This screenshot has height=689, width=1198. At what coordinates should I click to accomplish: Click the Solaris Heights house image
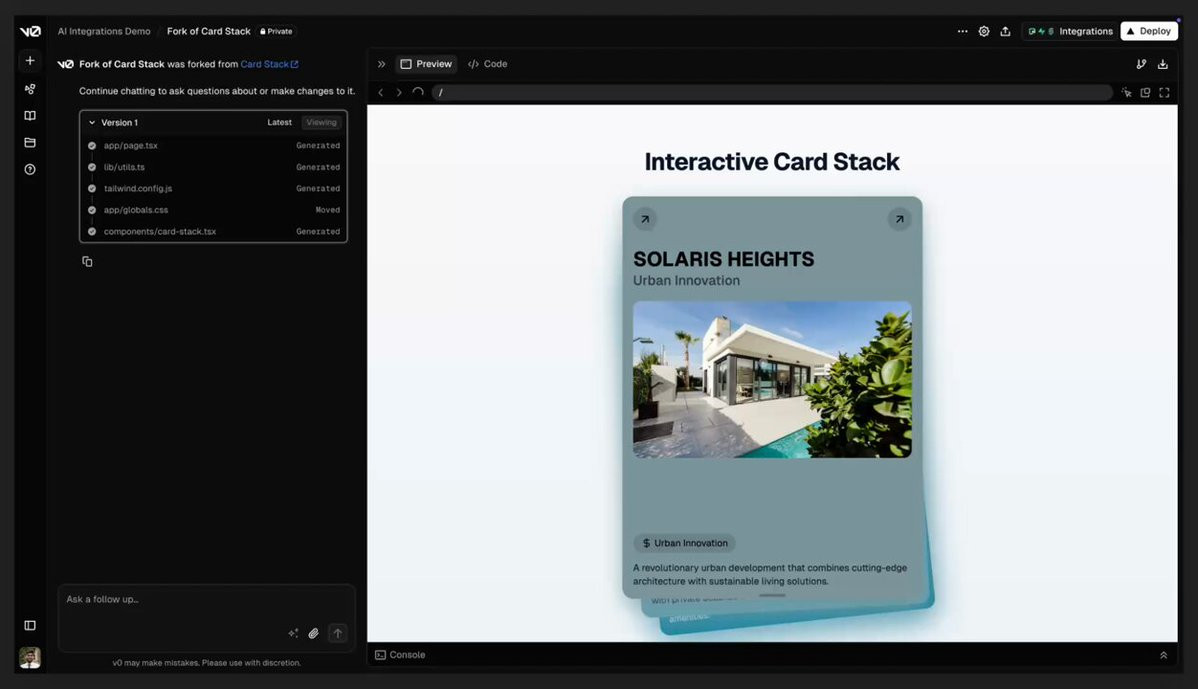772,380
